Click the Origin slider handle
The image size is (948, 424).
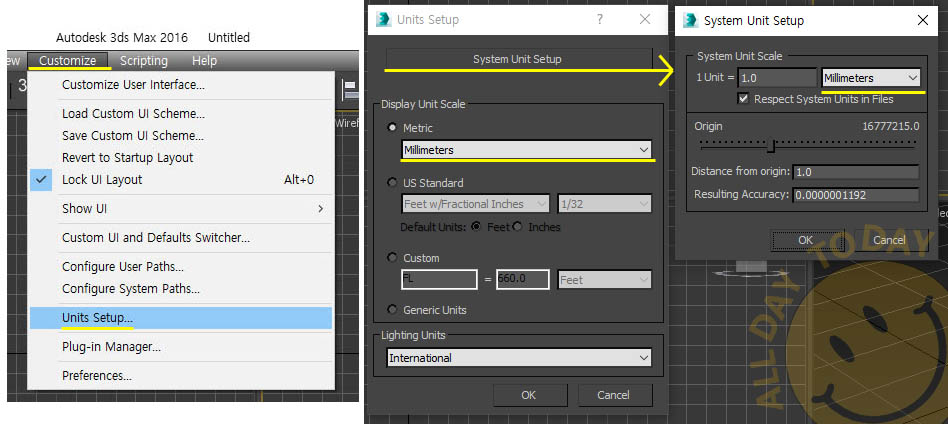point(771,146)
